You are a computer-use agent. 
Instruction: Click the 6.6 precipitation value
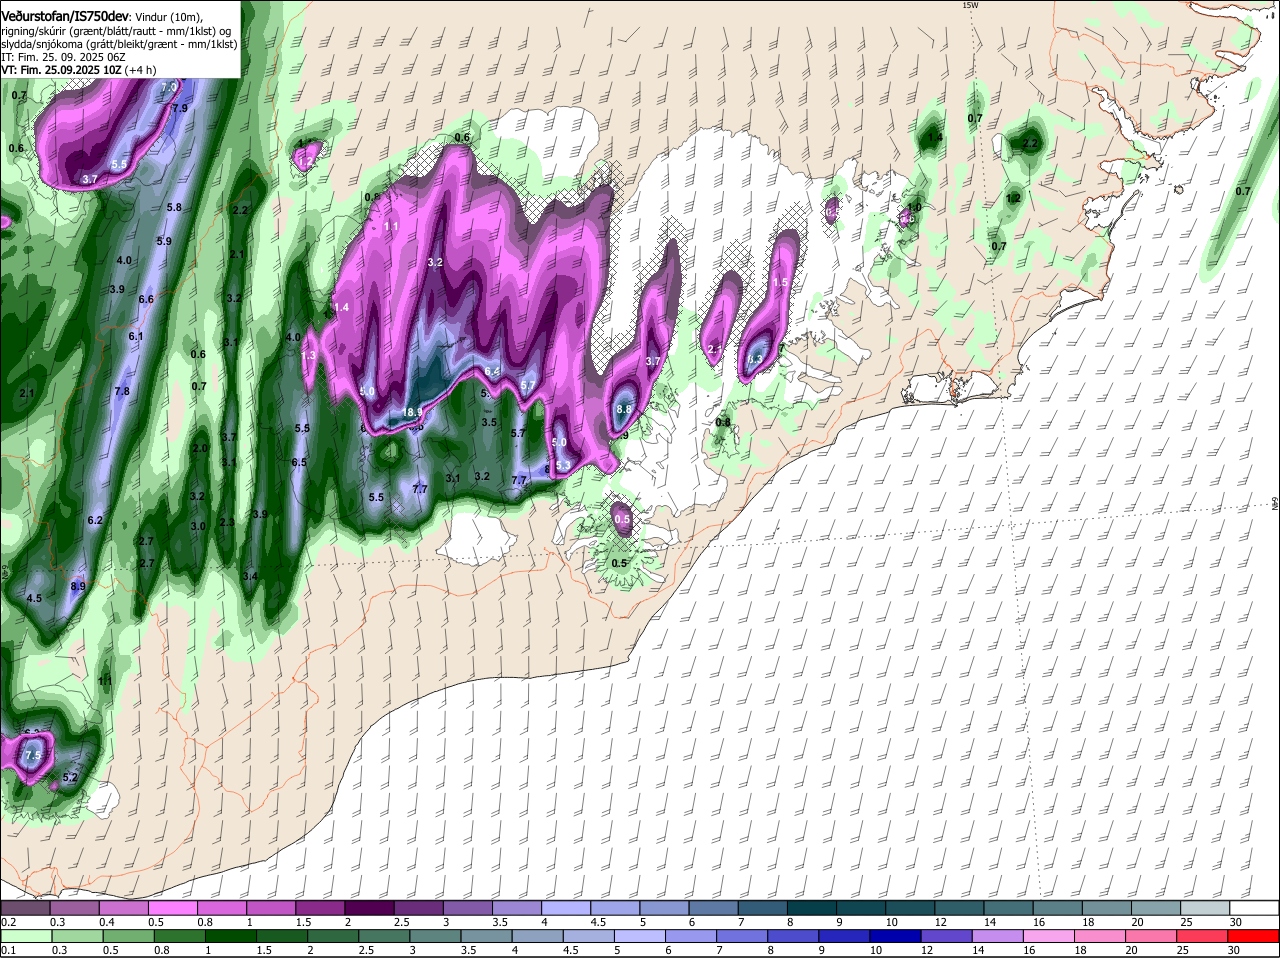[146, 299]
